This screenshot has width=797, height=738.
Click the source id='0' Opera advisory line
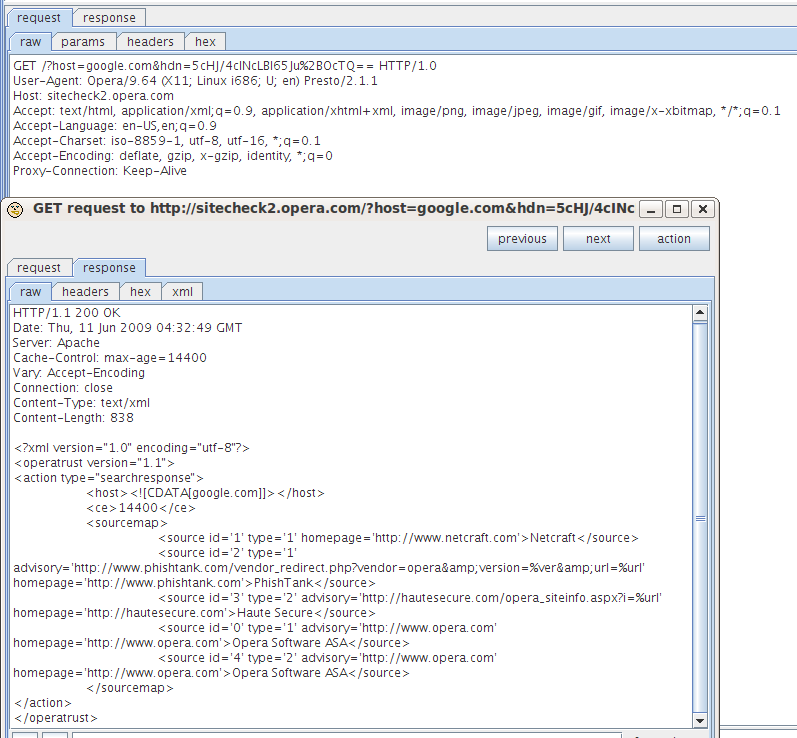[327, 628]
